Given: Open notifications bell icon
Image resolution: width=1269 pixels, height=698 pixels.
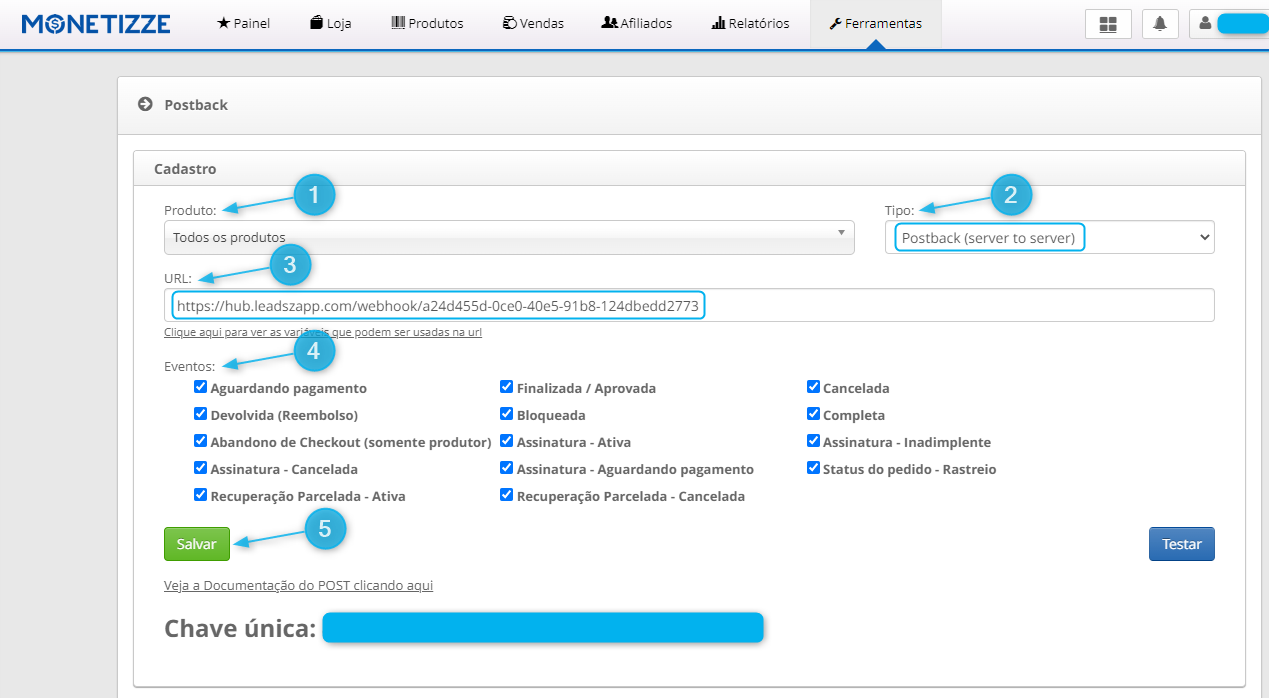Looking at the screenshot, I should (1160, 24).
